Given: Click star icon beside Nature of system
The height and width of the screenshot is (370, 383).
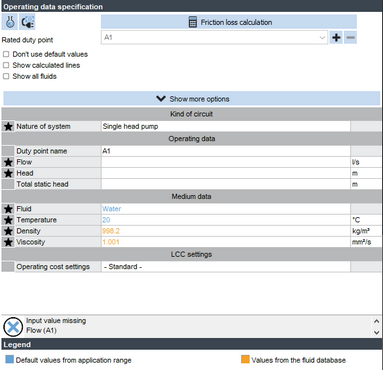Looking at the screenshot, I should pos(8,126).
